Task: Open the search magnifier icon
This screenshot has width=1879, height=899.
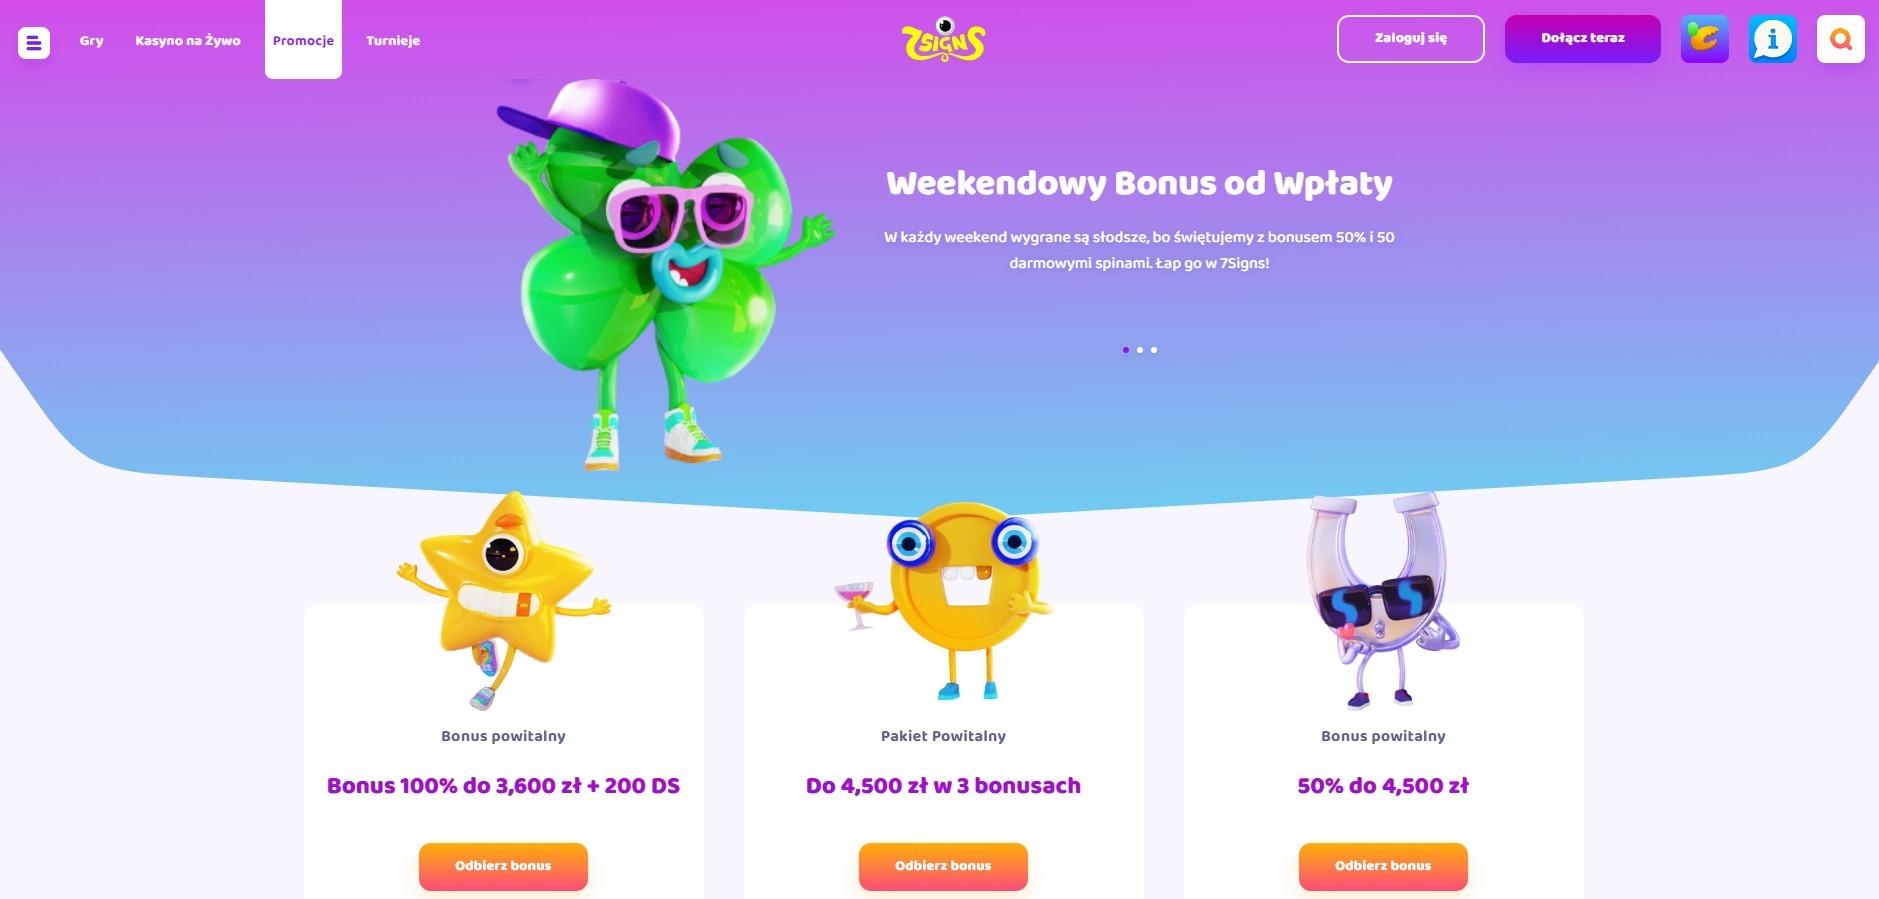Action: [1841, 39]
